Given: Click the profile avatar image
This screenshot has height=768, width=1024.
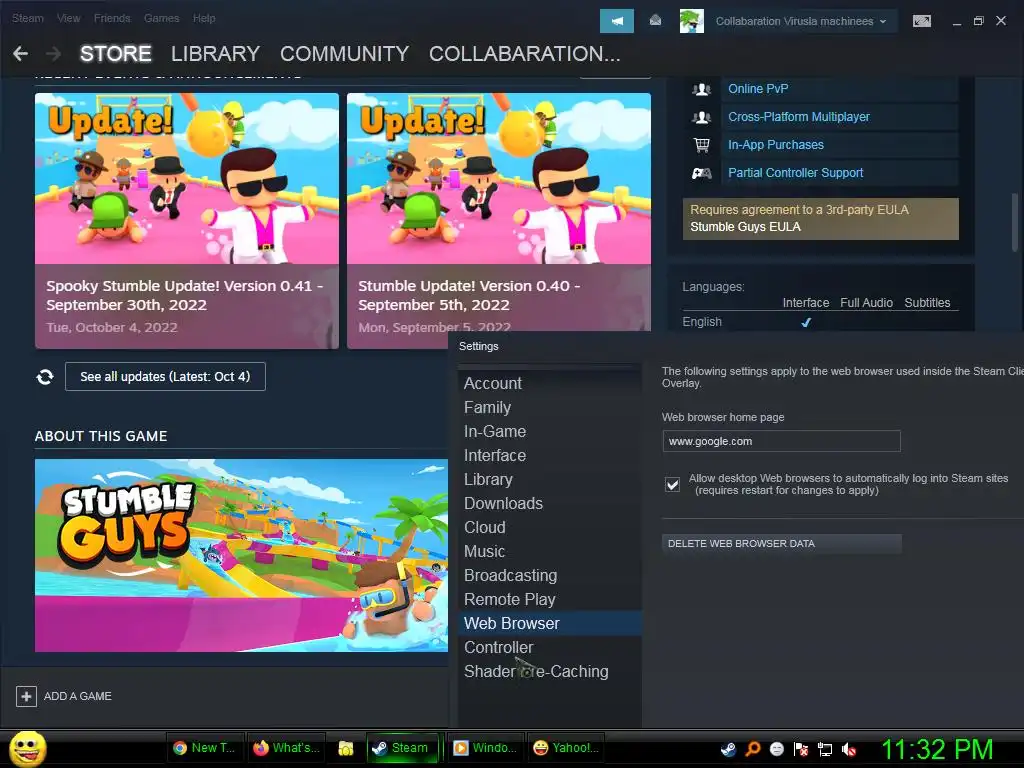Looking at the screenshot, I should pyautogui.click(x=692, y=21).
